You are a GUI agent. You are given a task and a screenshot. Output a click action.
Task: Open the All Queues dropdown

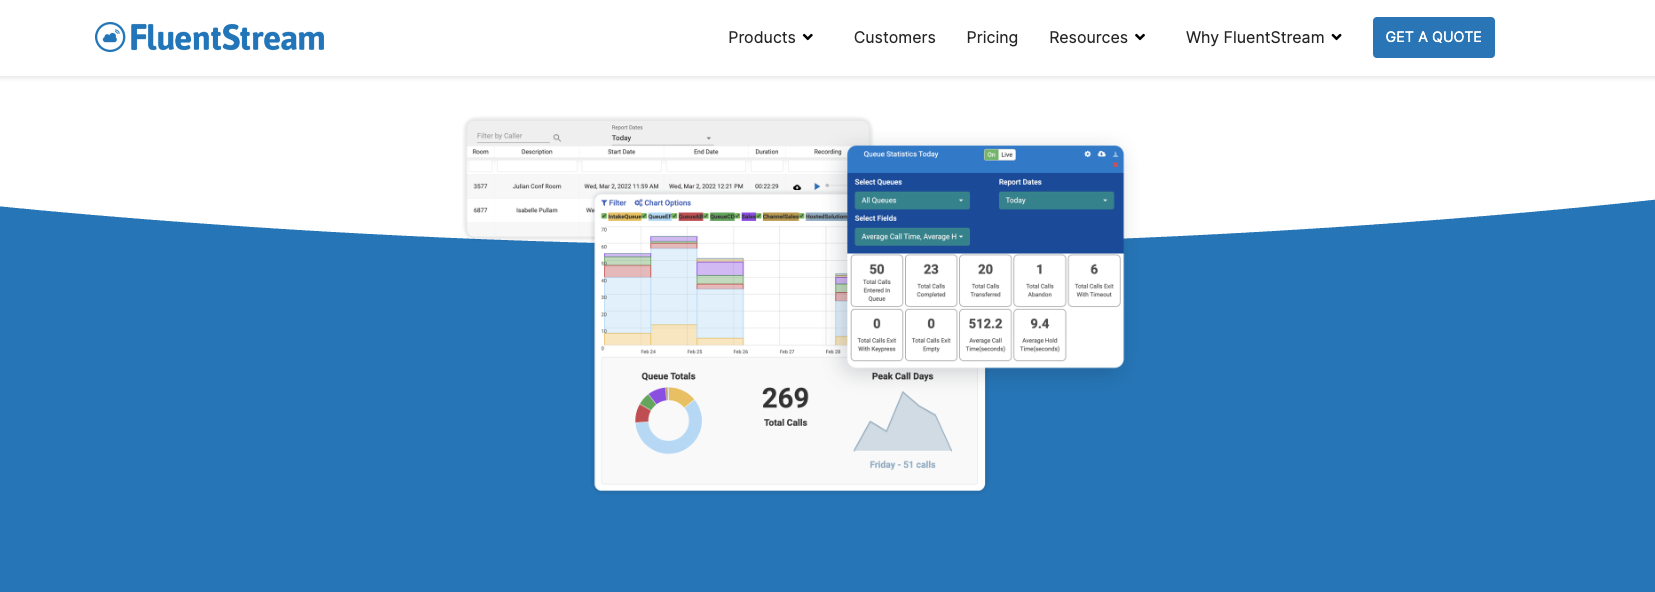[912, 201]
